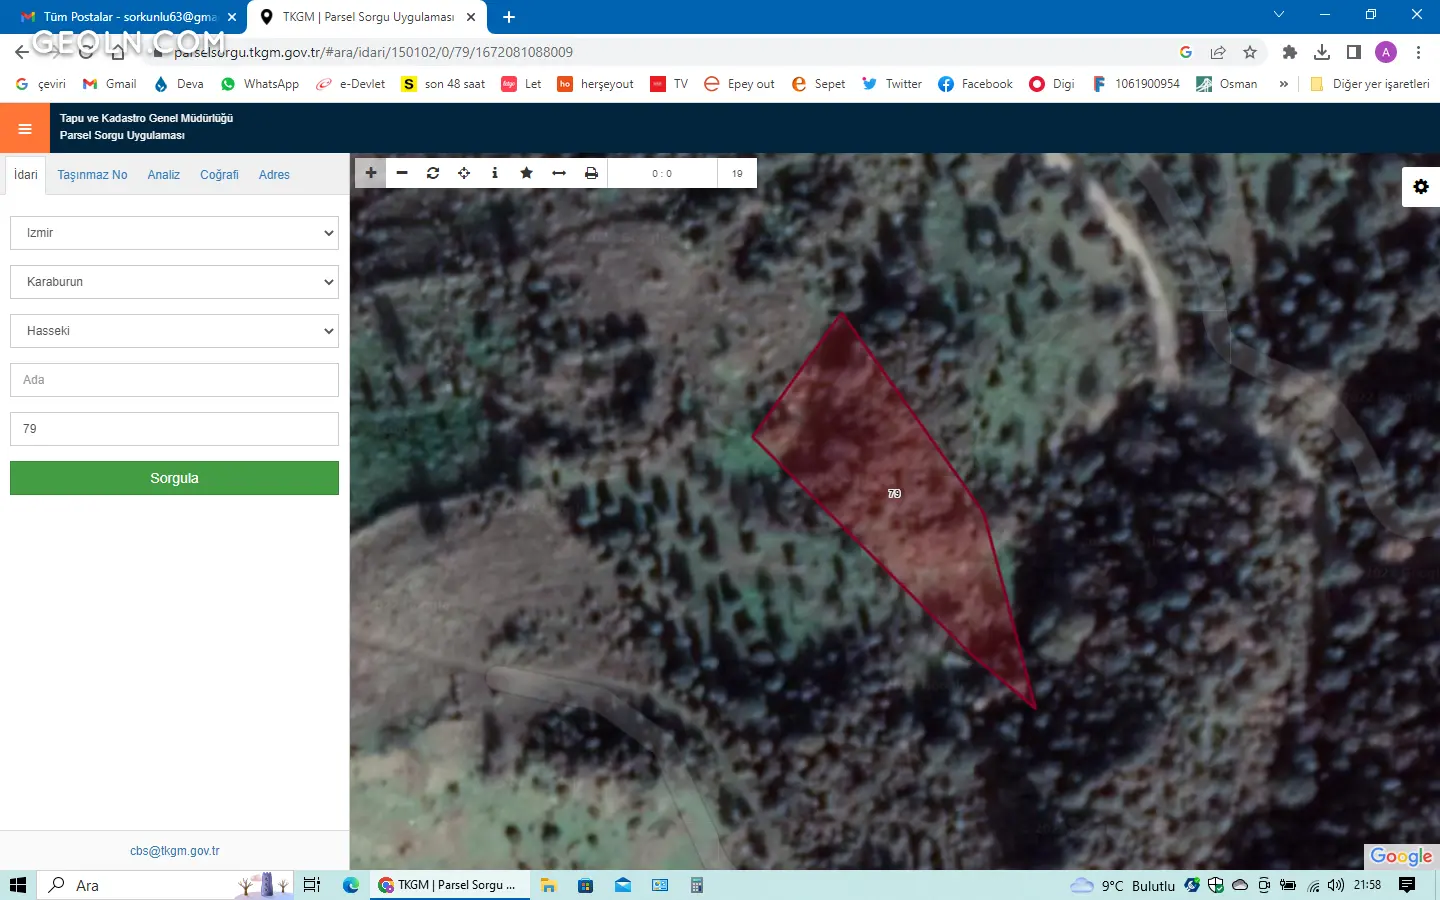Switch to the Coğrafi tab
Viewport: 1440px width, 900px height.
click(x=219, y=175)
